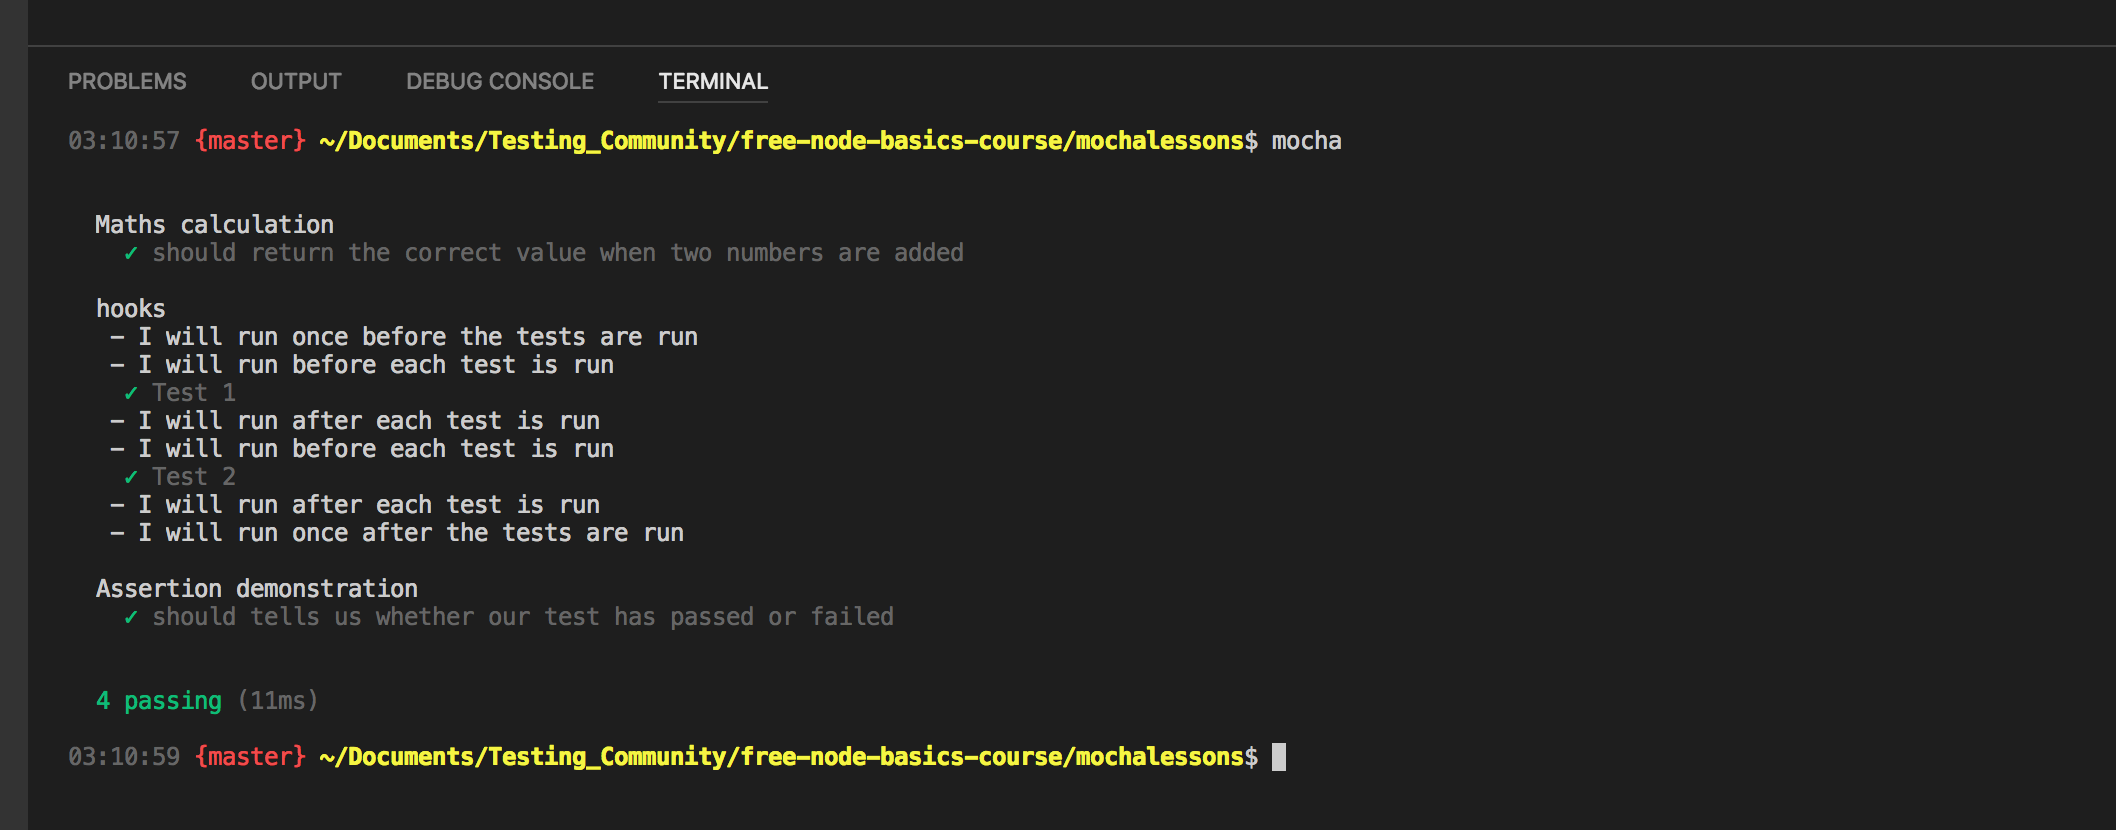Click the 'mocha' command text
This screenshot has height=830, width=2116.
click(x=1306, y=141)
